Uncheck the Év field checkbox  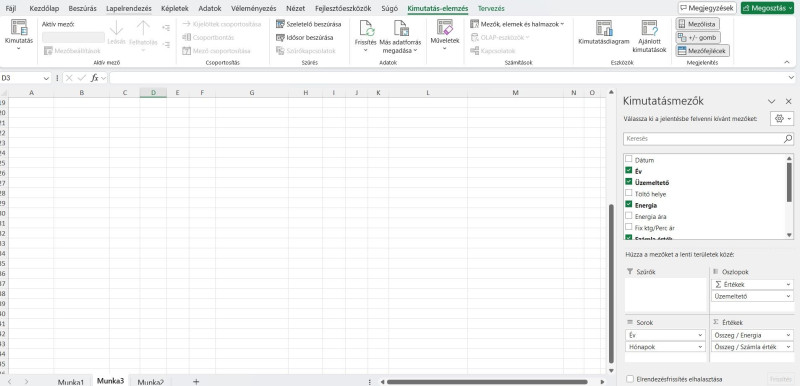[x=629, y=170]
